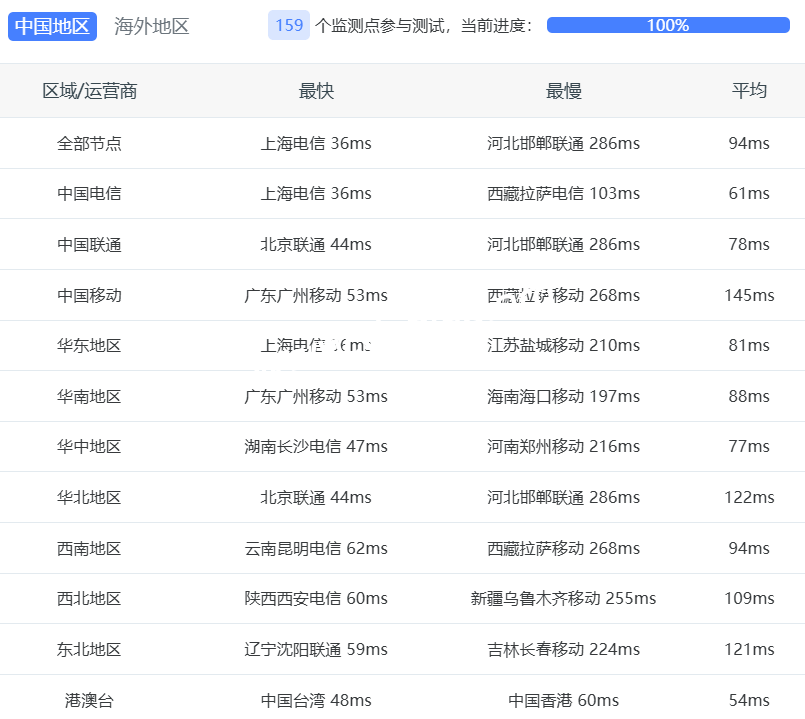Image resolution: width=805 pixels, height=719 pixels.
Task: Click the 新疆乌鲁木齐移动 255ms cell
Action: coord(563,598)
